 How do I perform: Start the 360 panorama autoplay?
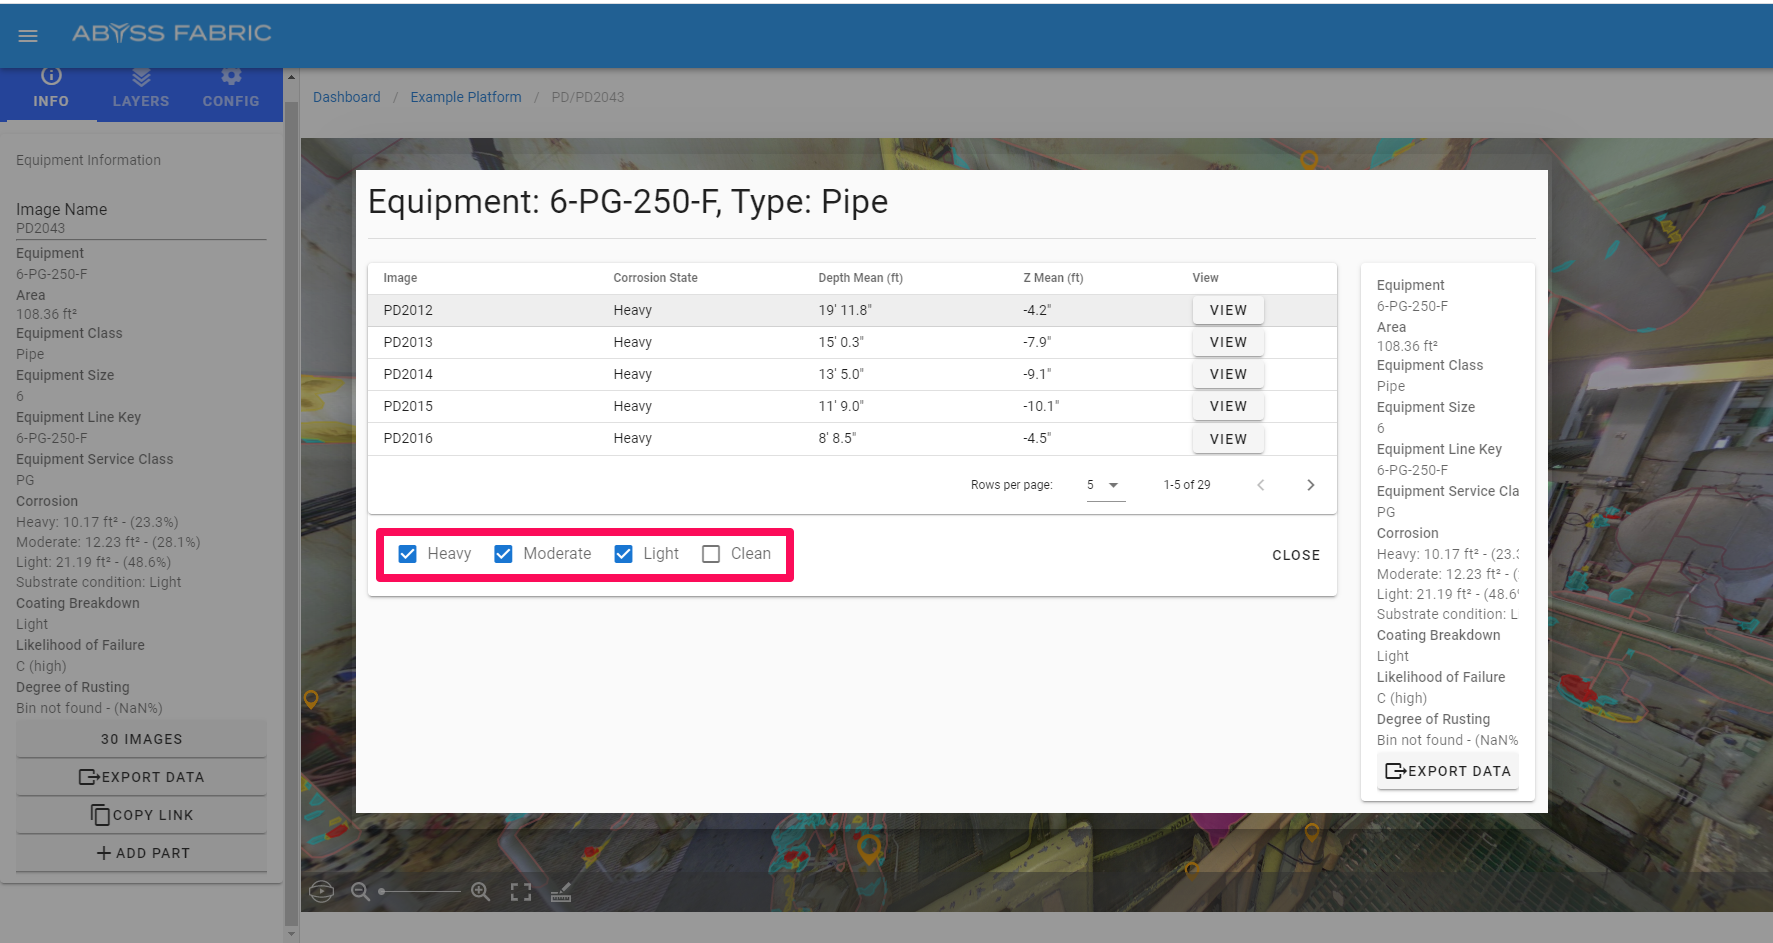[321, 891]
